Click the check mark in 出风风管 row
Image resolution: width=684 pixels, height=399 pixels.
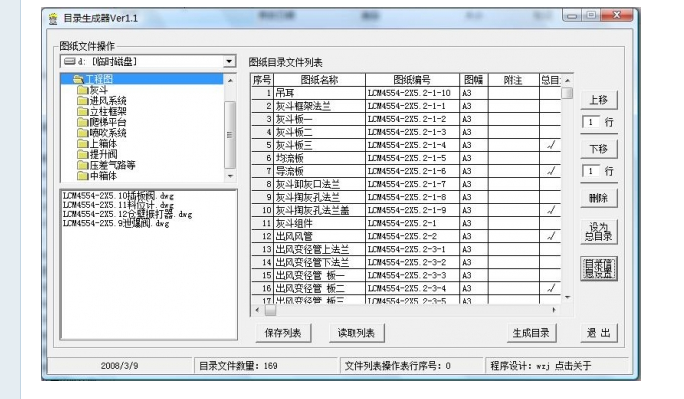551,236
